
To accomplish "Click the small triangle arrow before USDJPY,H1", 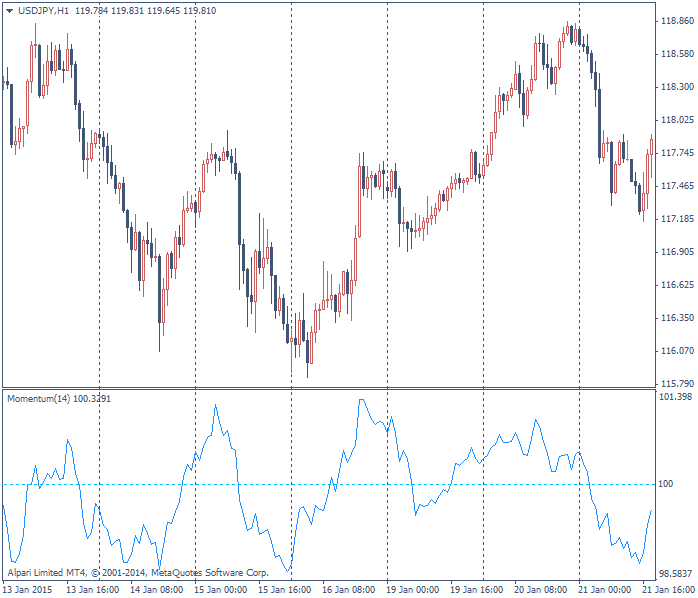I will pyautogui.click(x=9, y=10).
